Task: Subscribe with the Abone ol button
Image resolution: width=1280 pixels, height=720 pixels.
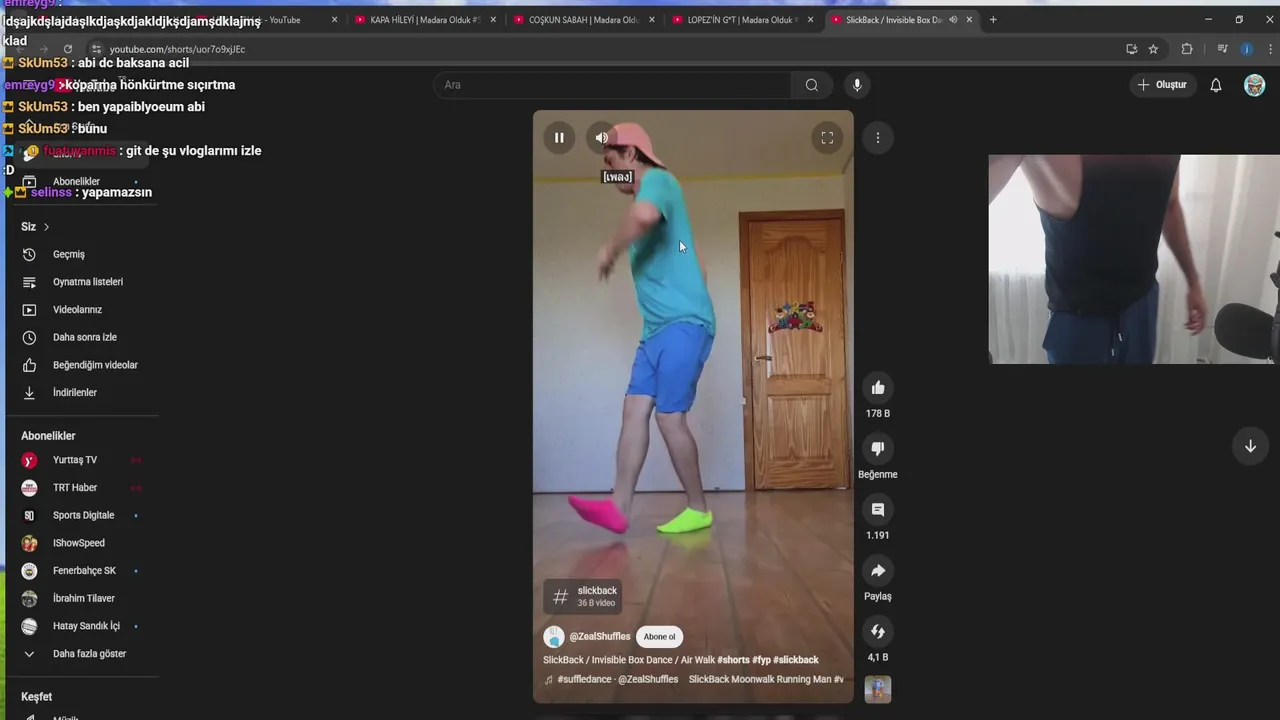Action: pyautogui.click(x=659, y=637)
